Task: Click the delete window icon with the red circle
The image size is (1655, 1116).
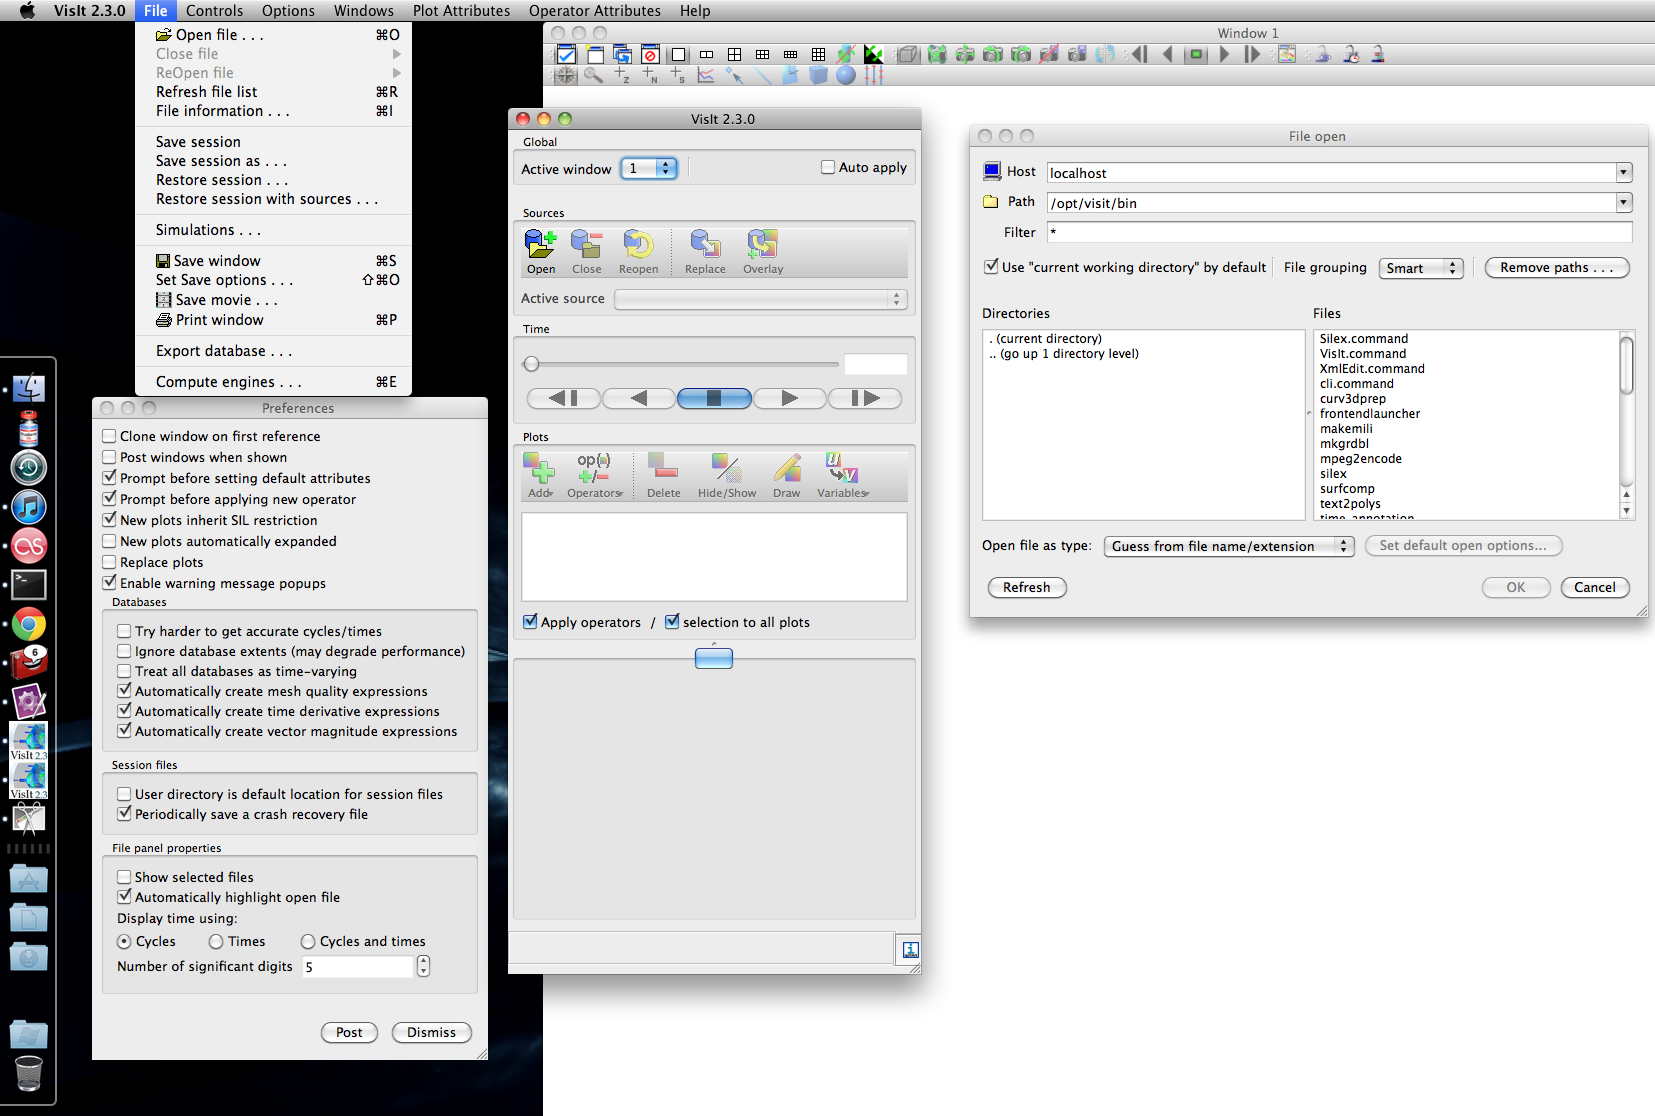Action: pyautogui.click(x=650, y=54)
